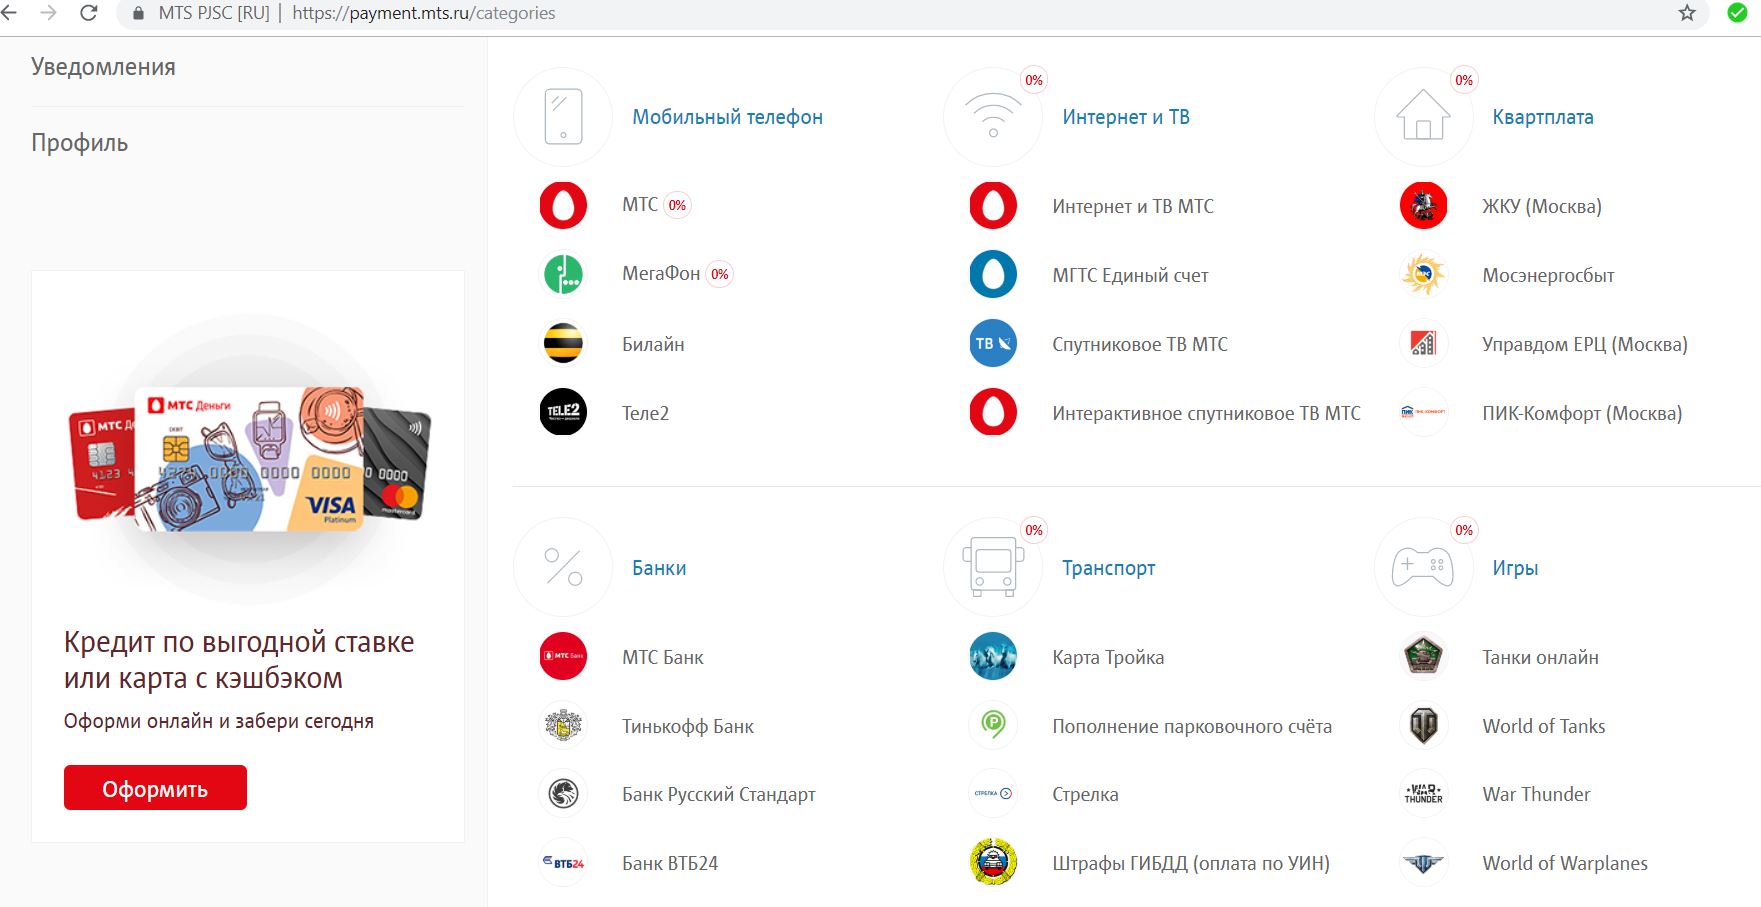Screen dimensions: 1761x907
Task: Click the МТС operator text link
Action: pos(640,205)
